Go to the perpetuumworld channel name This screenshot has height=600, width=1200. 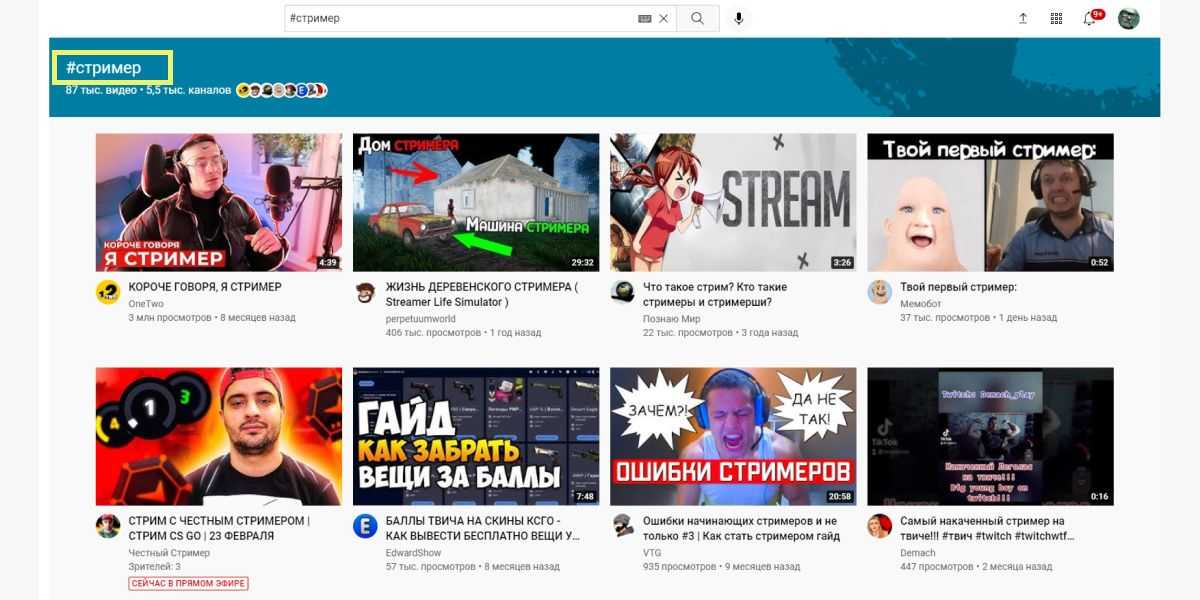[420, 319]
